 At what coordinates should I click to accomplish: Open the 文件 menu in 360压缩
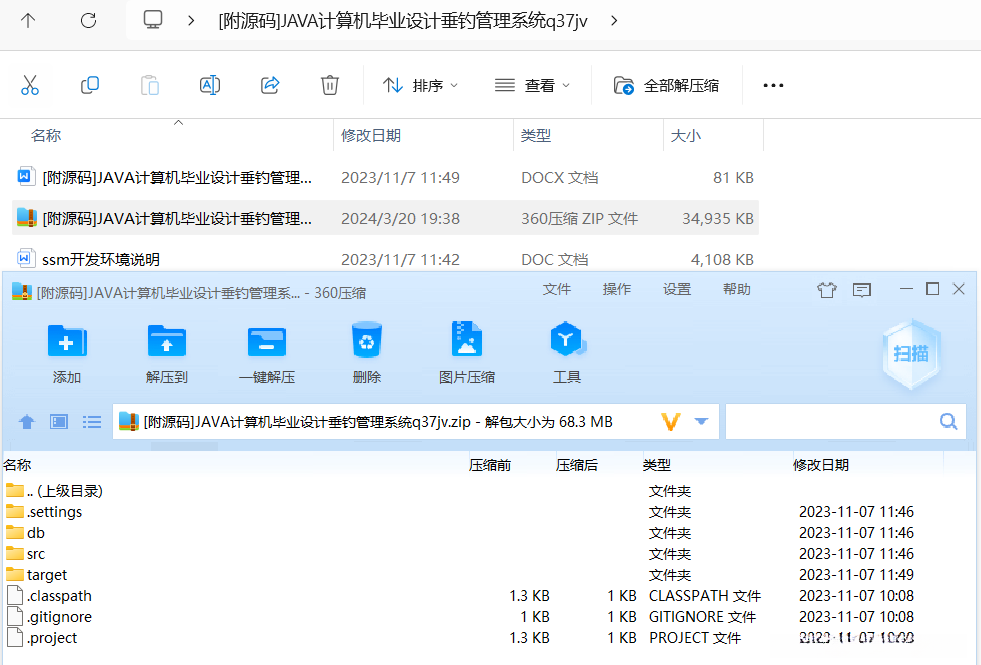pyautogui.click(x=557, y=289)
